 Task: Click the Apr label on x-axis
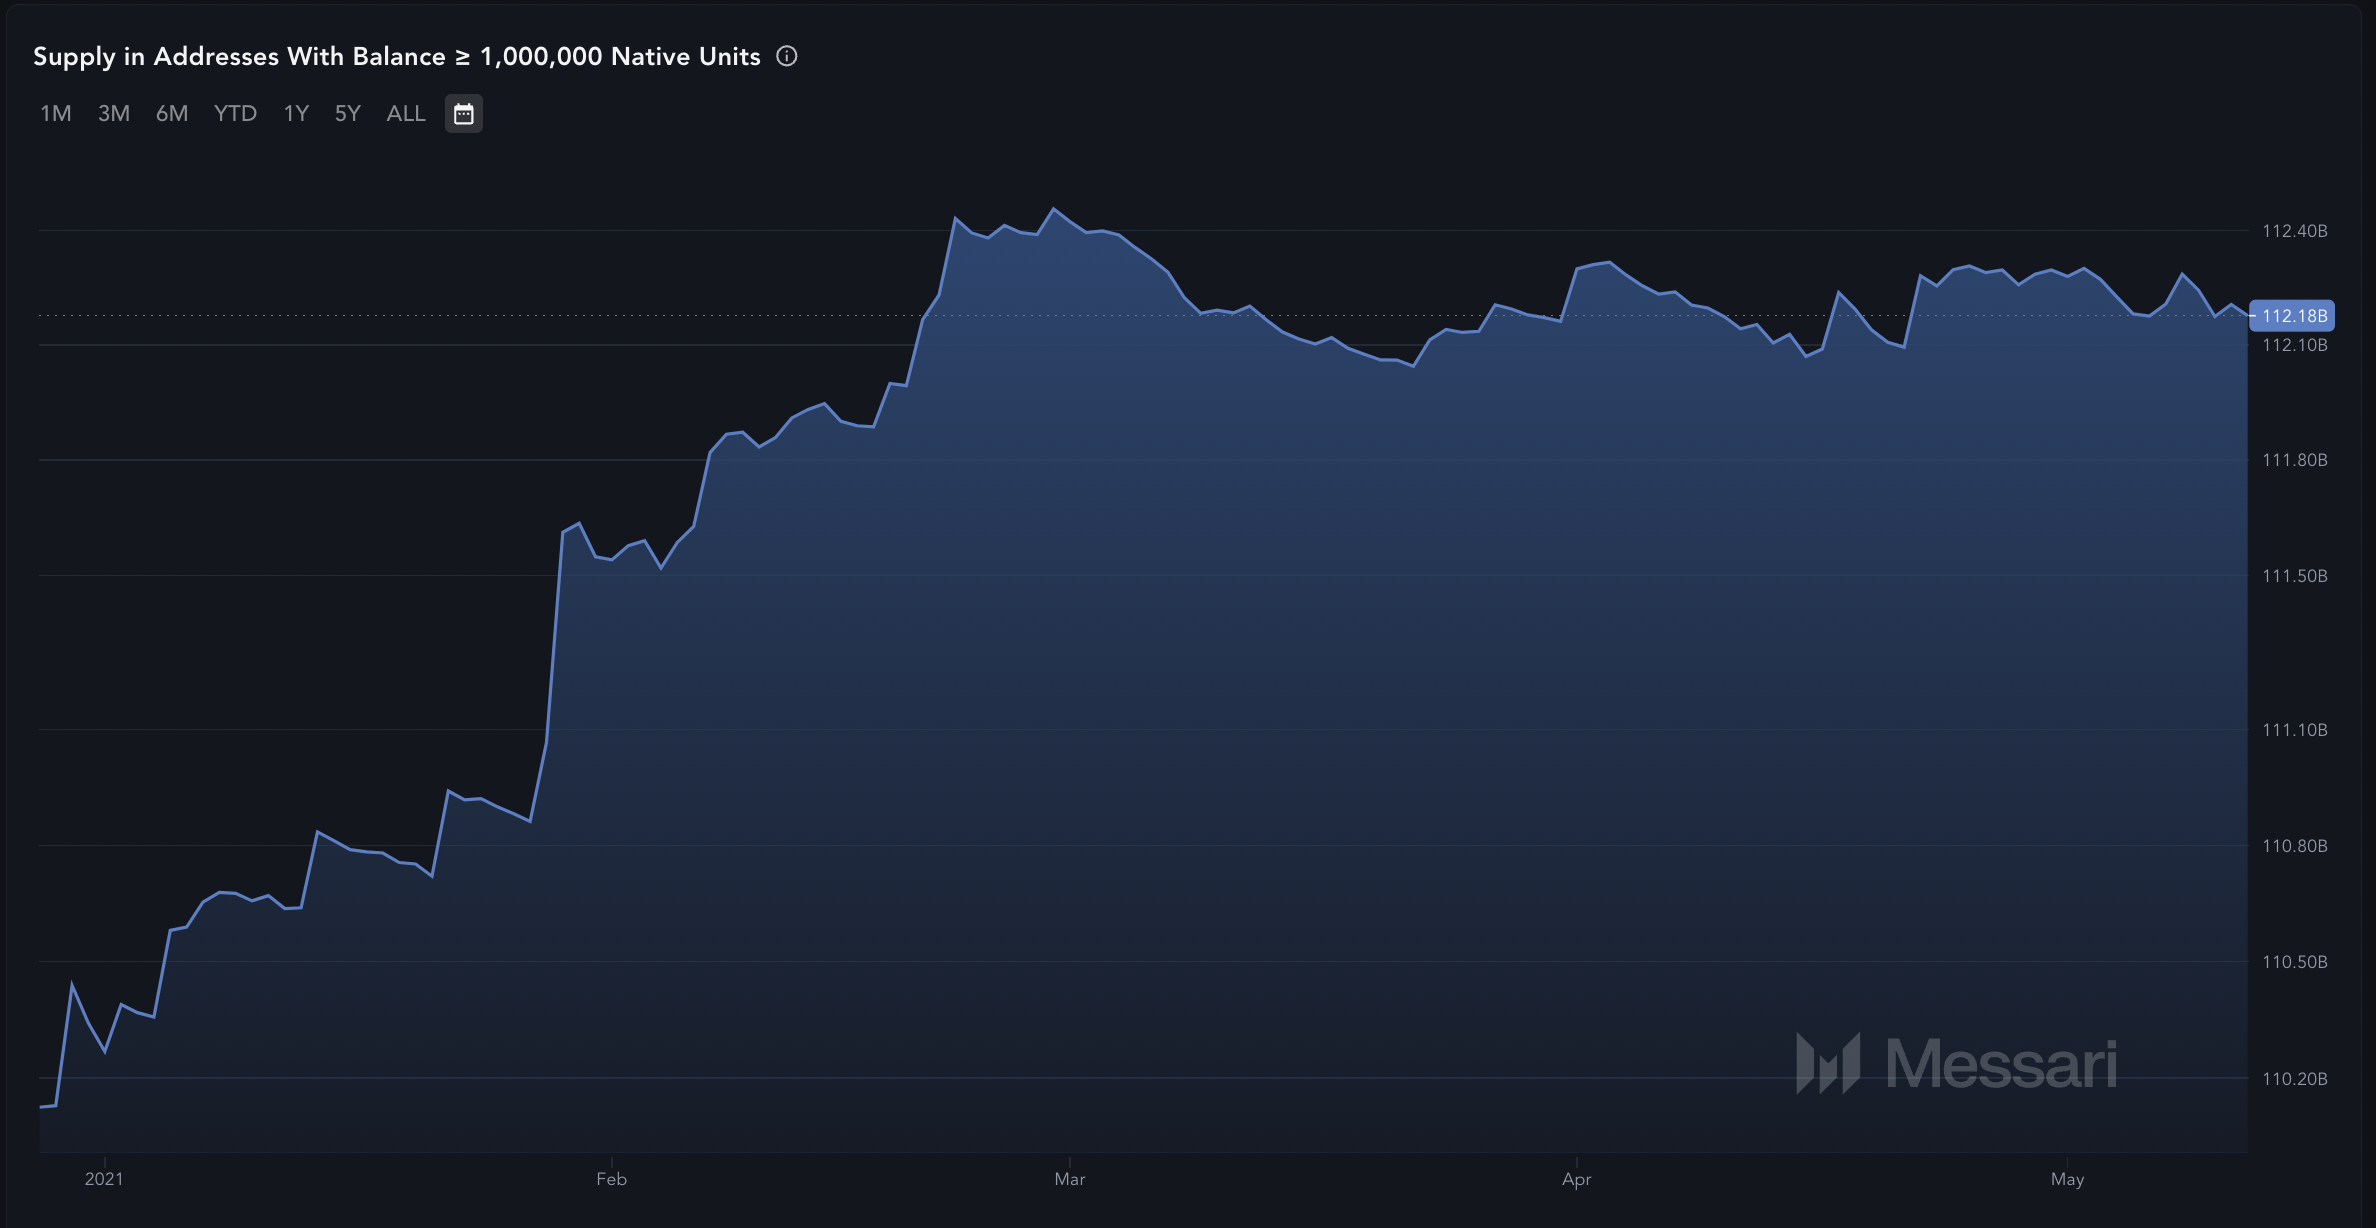(1576, 1179)
